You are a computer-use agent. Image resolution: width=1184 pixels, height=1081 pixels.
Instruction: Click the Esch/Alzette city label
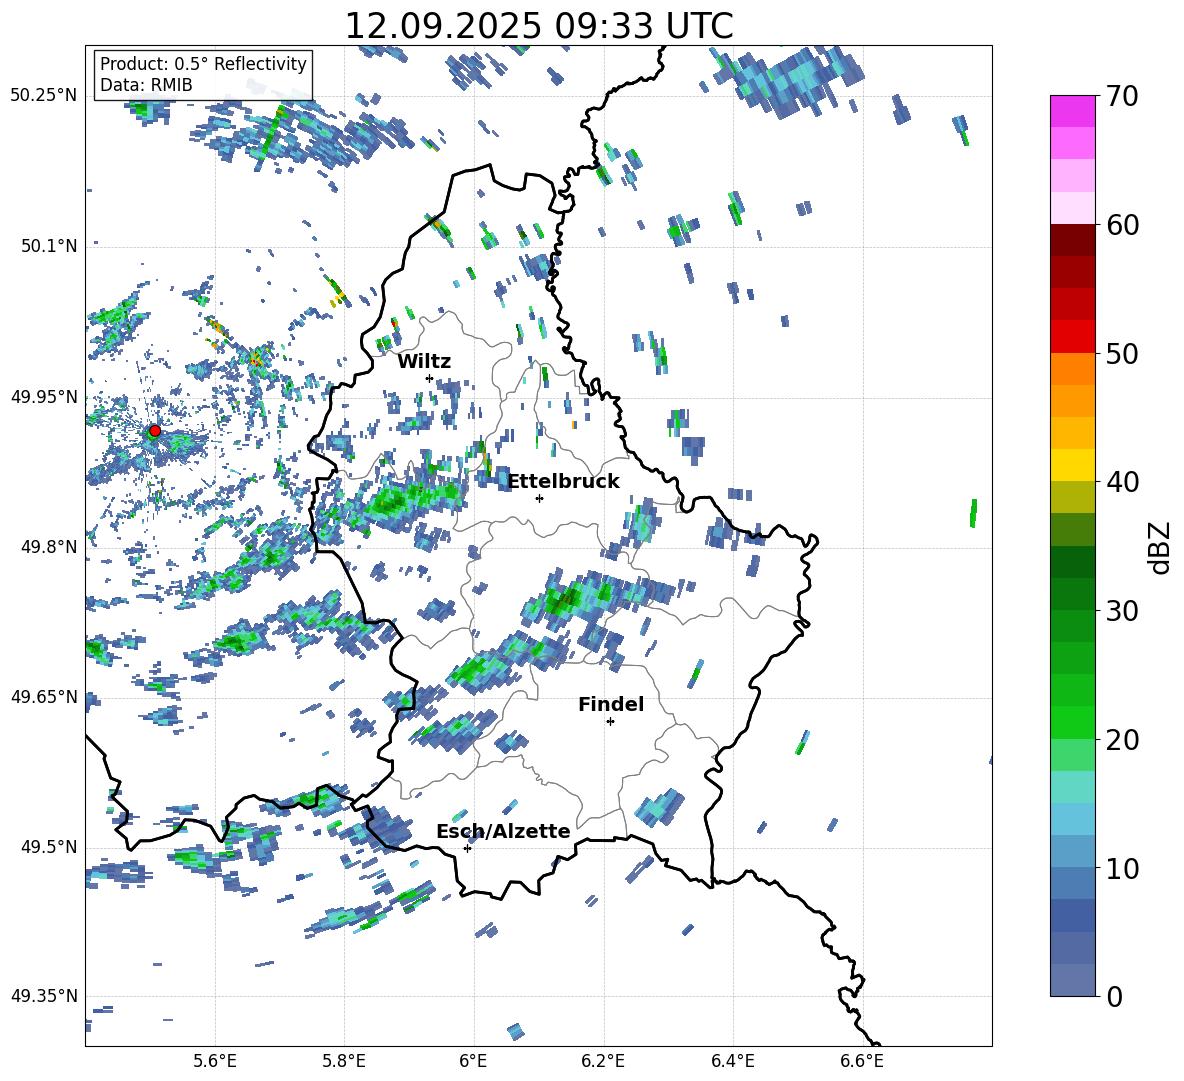click(503, 831)
